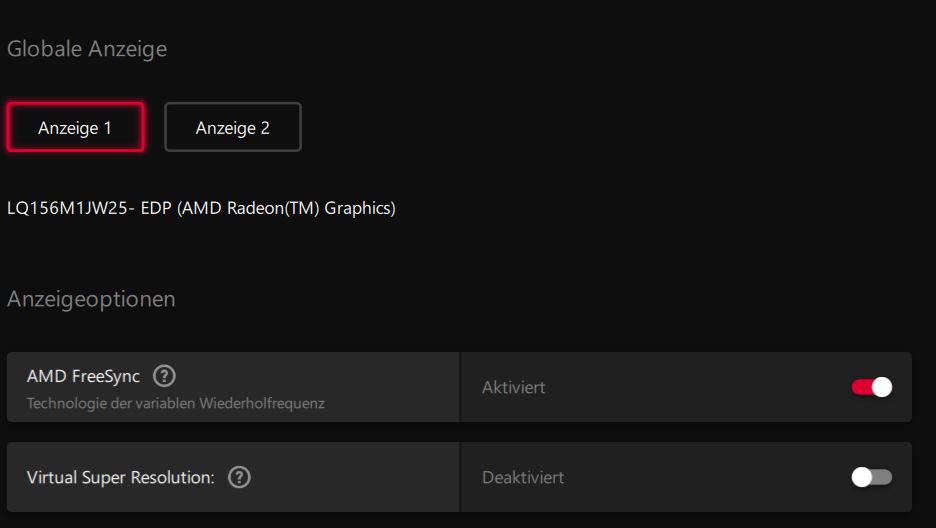Image resolution: width=936 pixels, height=528 pixels.
Task: Click the Deaktiviert status text
Action: click(523, 477)
